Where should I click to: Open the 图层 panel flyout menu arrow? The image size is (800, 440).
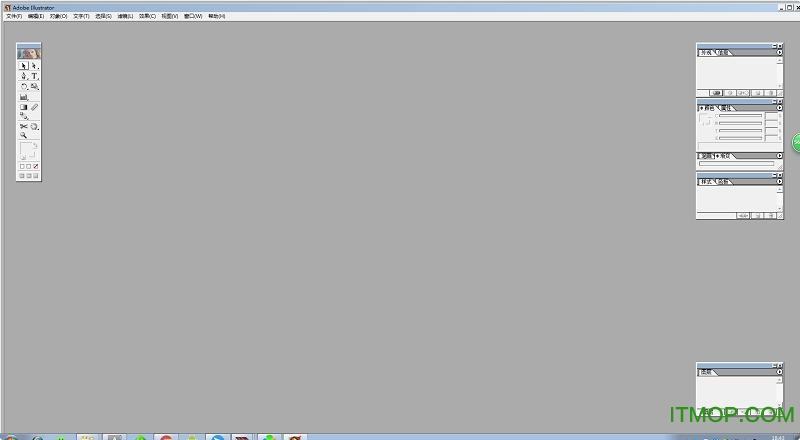coord(779,372)
